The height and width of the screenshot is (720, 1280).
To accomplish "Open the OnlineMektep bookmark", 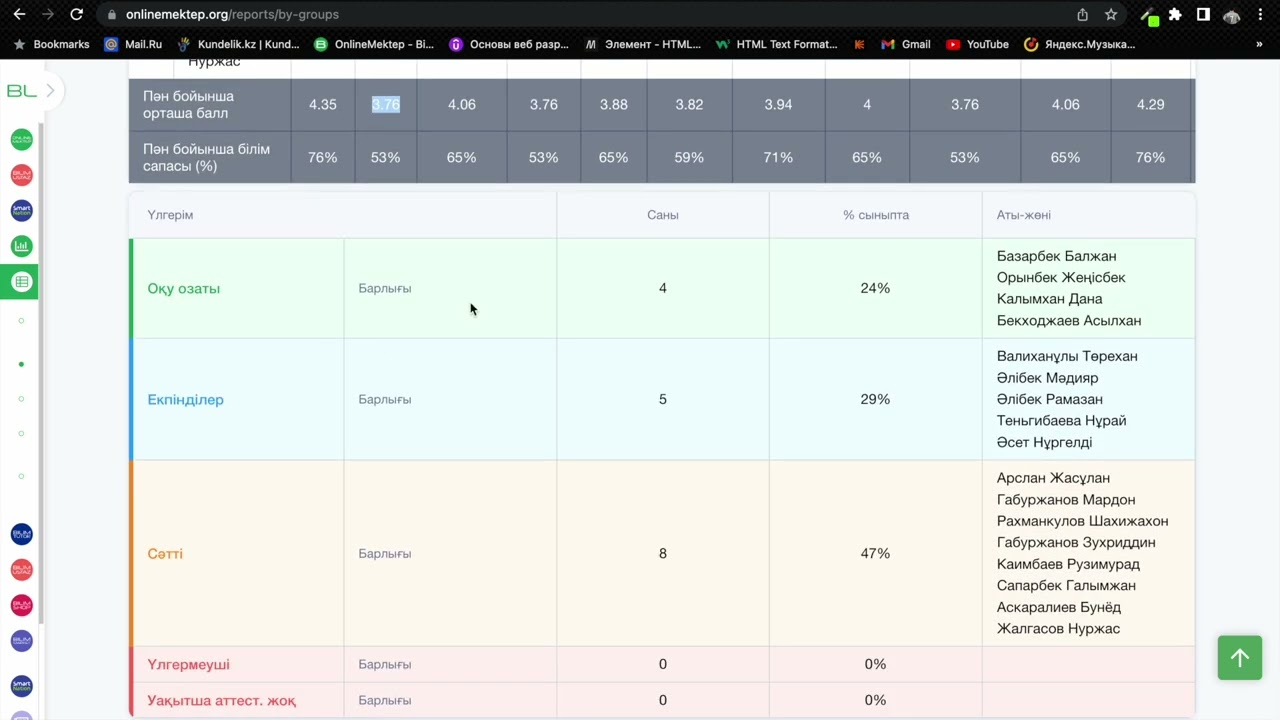I will coord(374,44).
